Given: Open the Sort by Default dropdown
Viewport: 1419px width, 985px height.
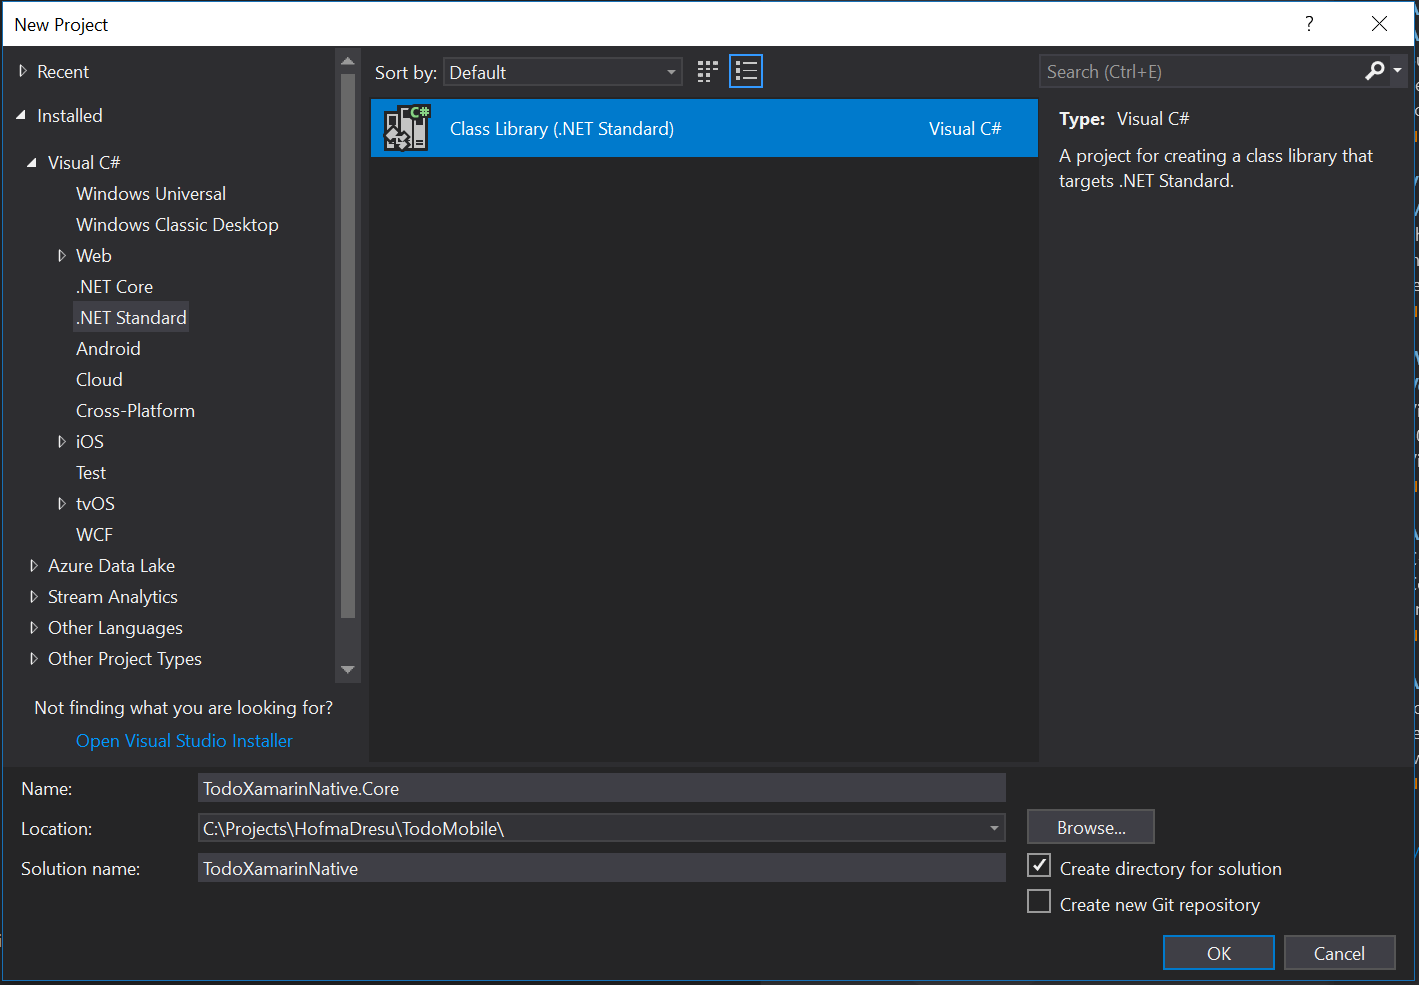Looking at the screenshot, I should click(563, 72).
